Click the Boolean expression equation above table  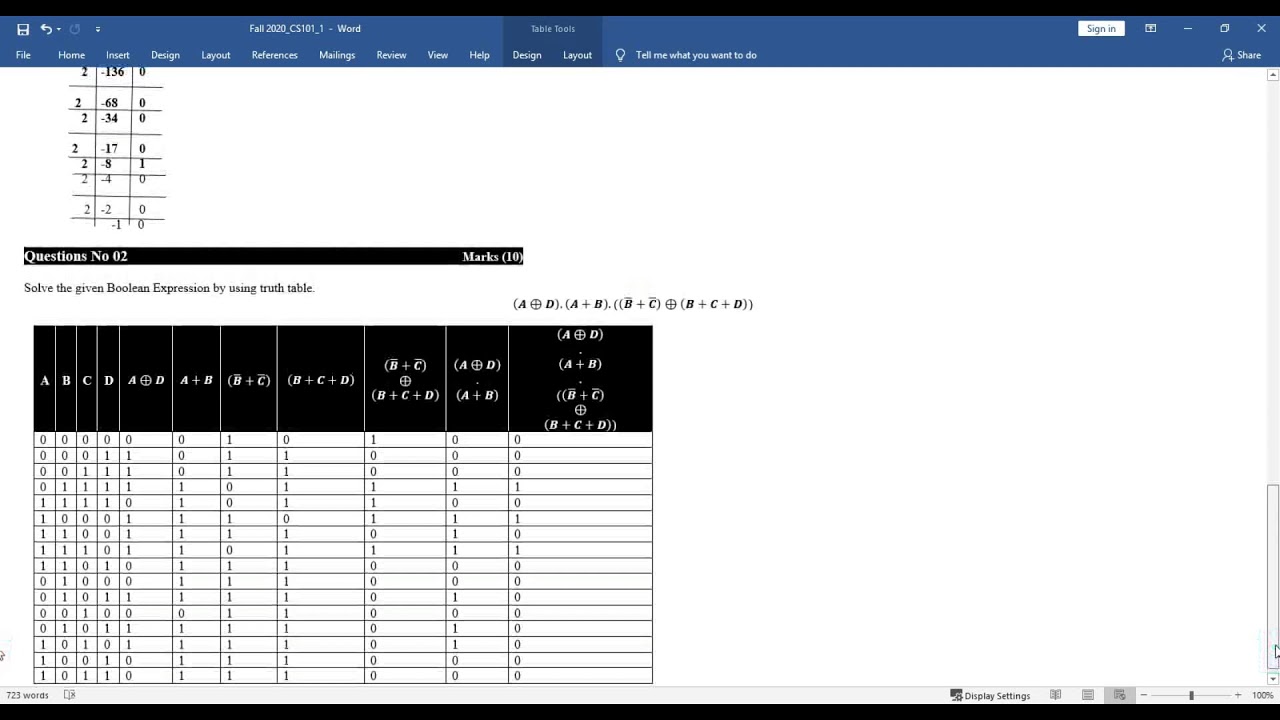click(x=632, y=304)
